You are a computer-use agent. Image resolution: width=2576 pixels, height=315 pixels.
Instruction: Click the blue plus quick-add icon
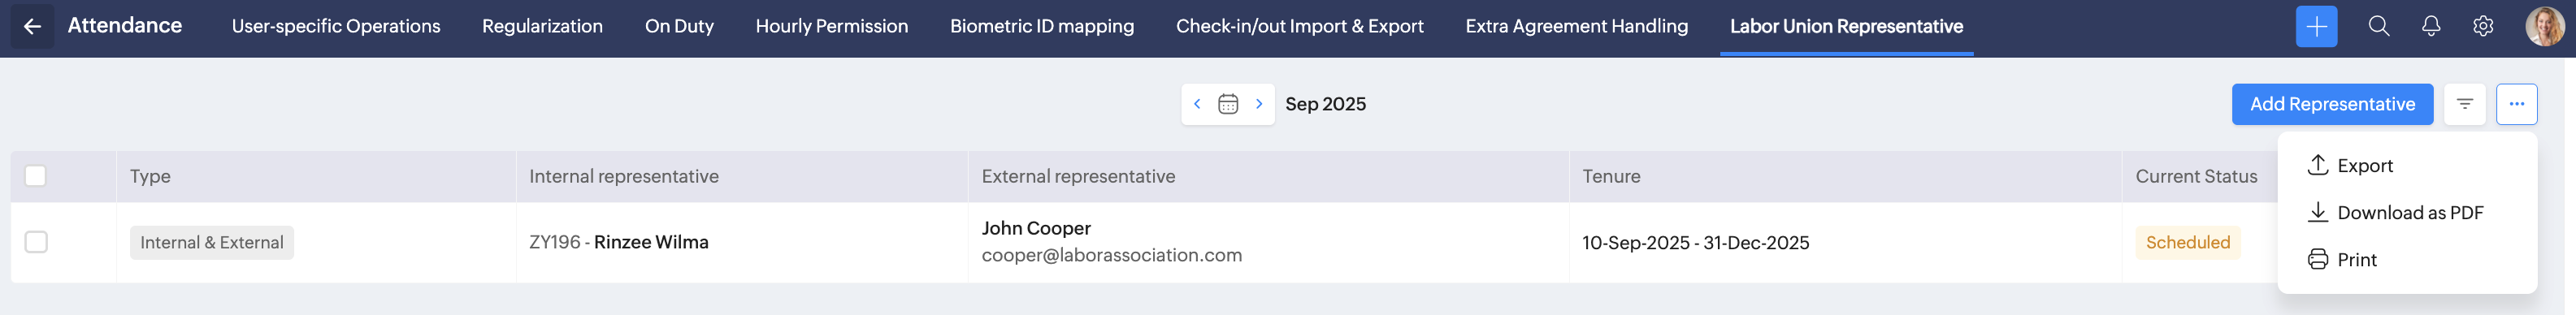tap(2316, 27)
